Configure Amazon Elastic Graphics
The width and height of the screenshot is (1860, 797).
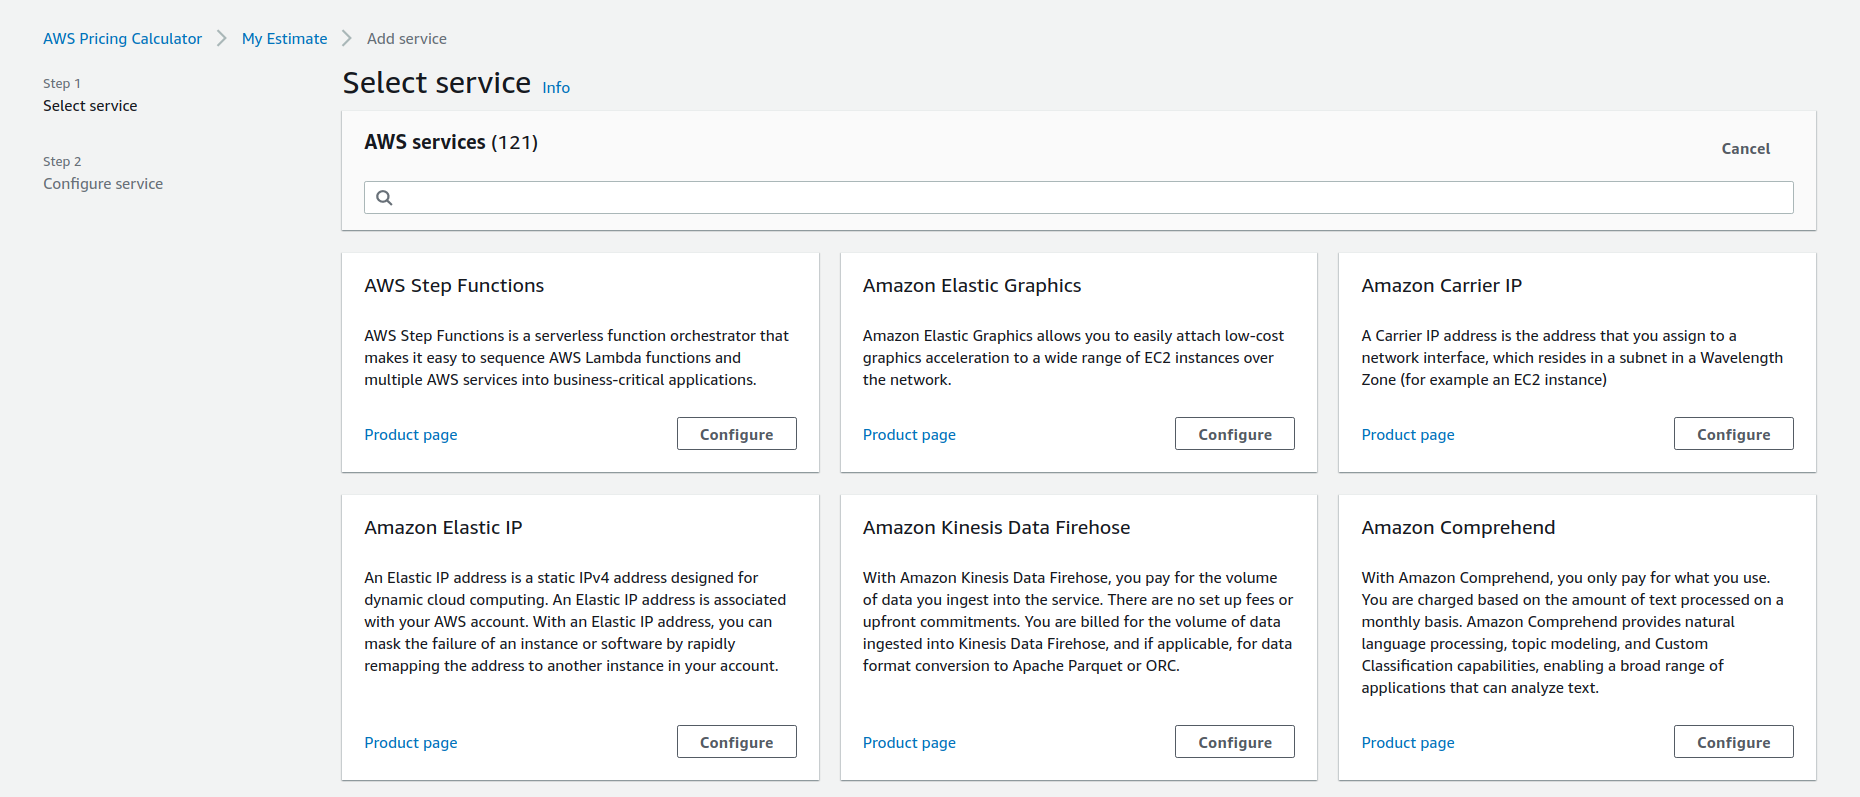pyautogui.click(x=1234, y=433)
